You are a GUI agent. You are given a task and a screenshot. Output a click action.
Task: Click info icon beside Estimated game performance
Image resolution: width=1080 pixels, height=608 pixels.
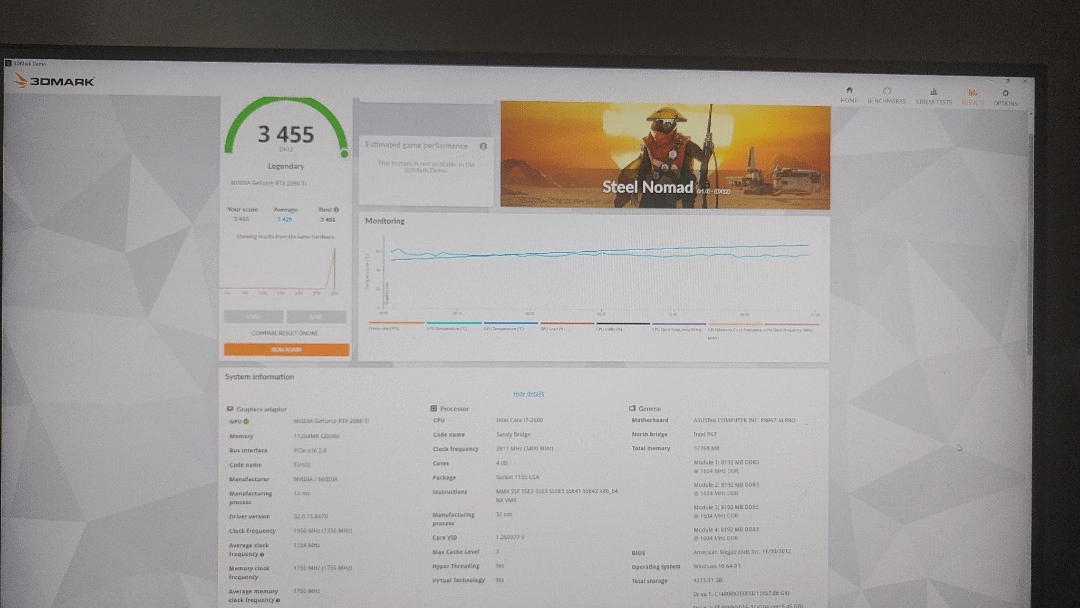click(x=483, y=146)
